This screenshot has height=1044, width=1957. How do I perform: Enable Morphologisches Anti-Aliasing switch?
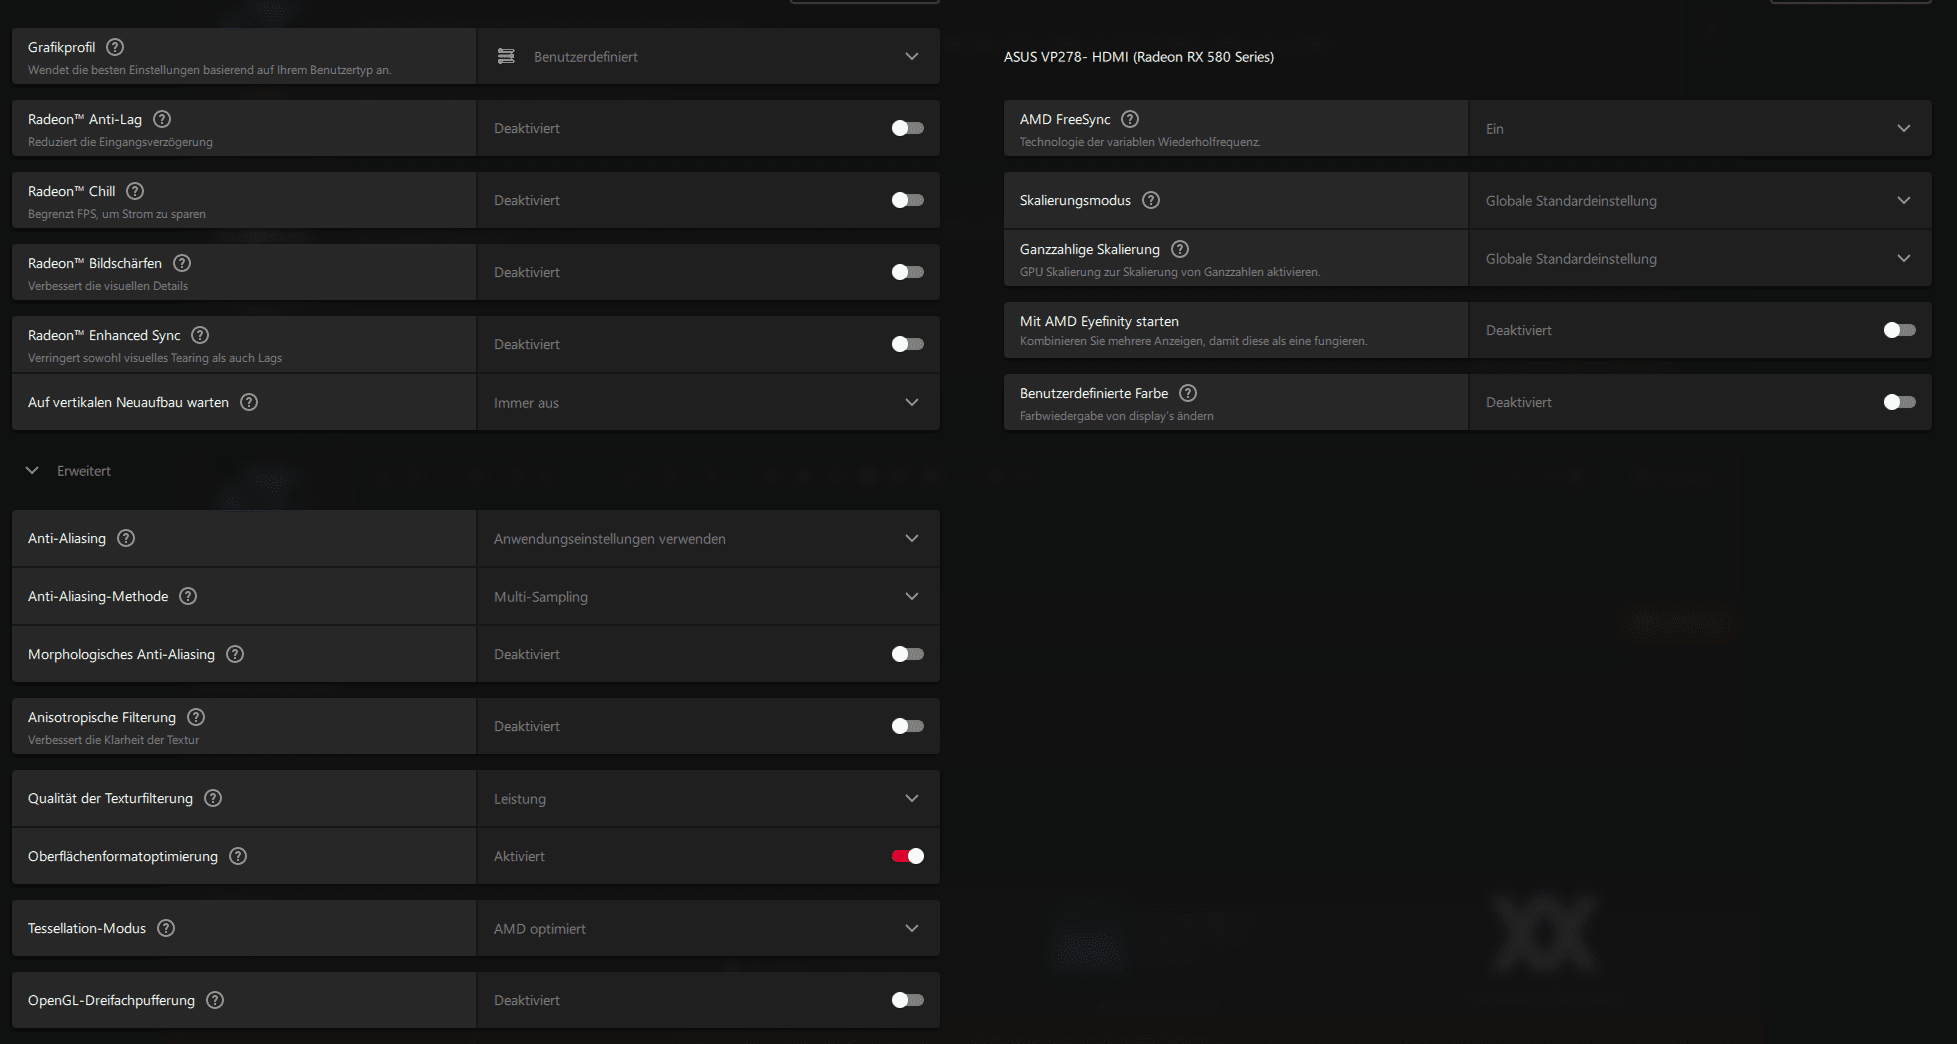pyautogui.click(x=907, y=654)
